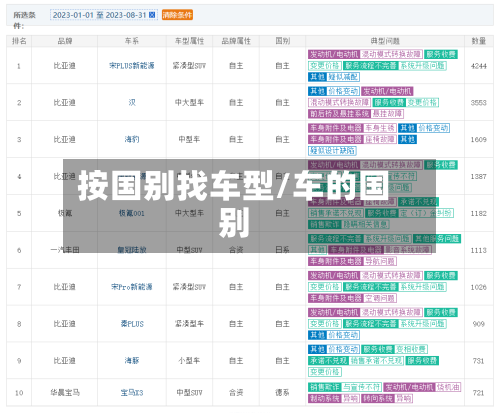Click the 中型车 cell in 海豹 row
Screen dimensions: 500x413
pos(189,139)
